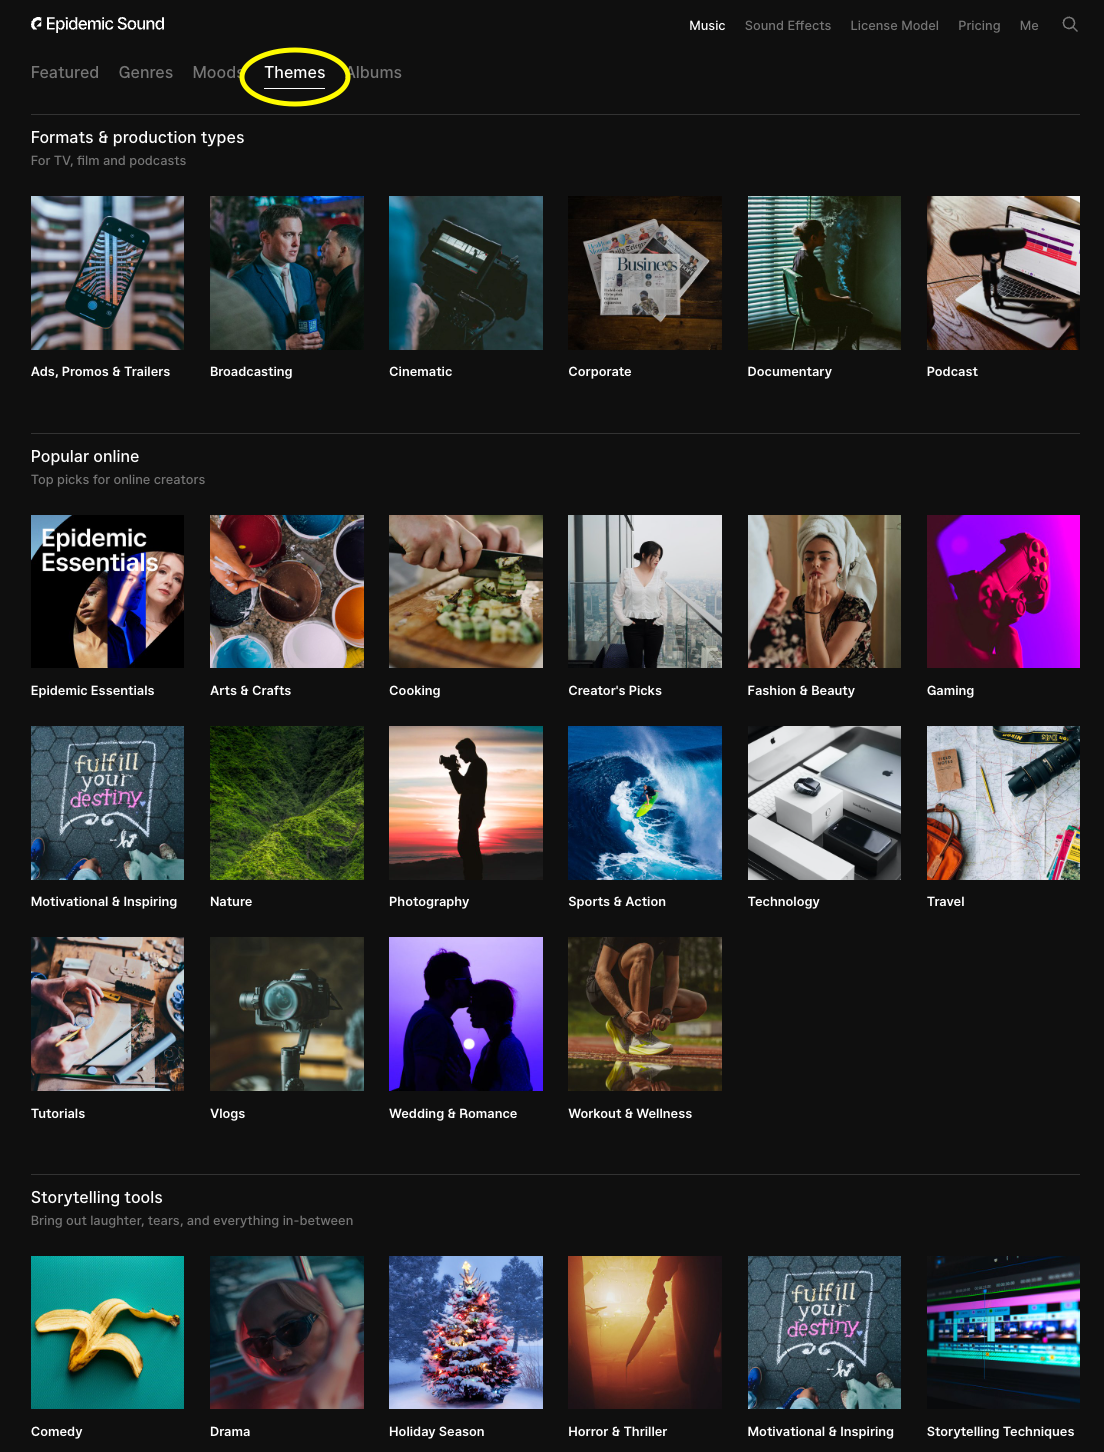Select the Podcast theme image

1002,272
